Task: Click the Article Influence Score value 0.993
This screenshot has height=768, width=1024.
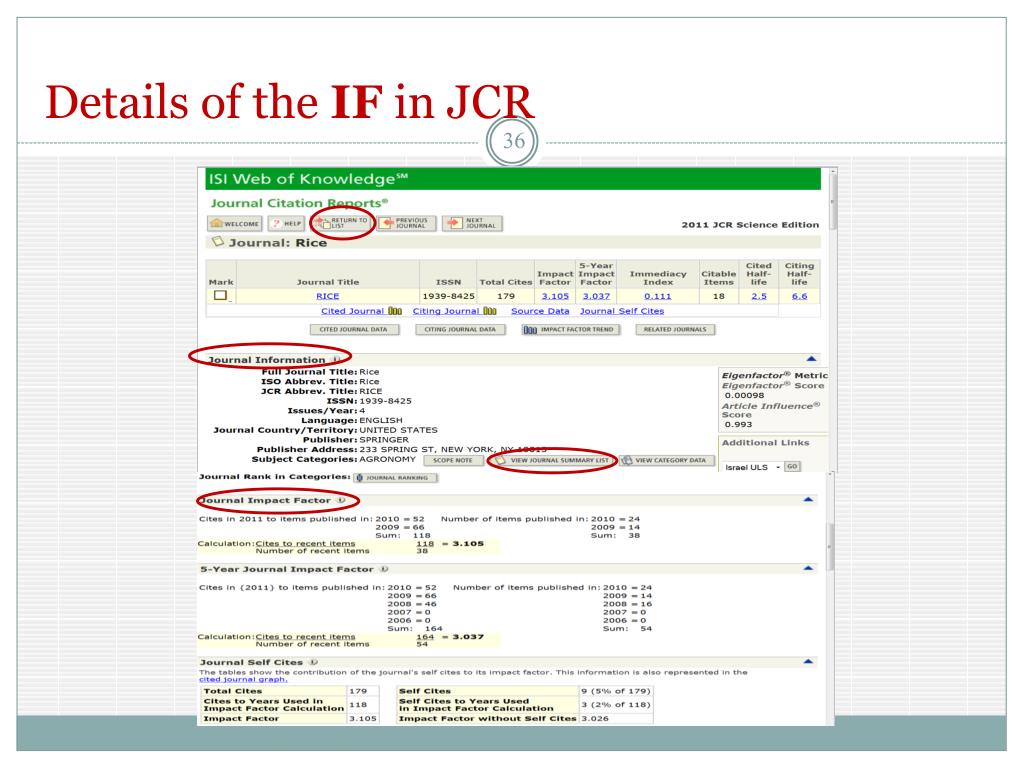Action: (x=738, y=424)
